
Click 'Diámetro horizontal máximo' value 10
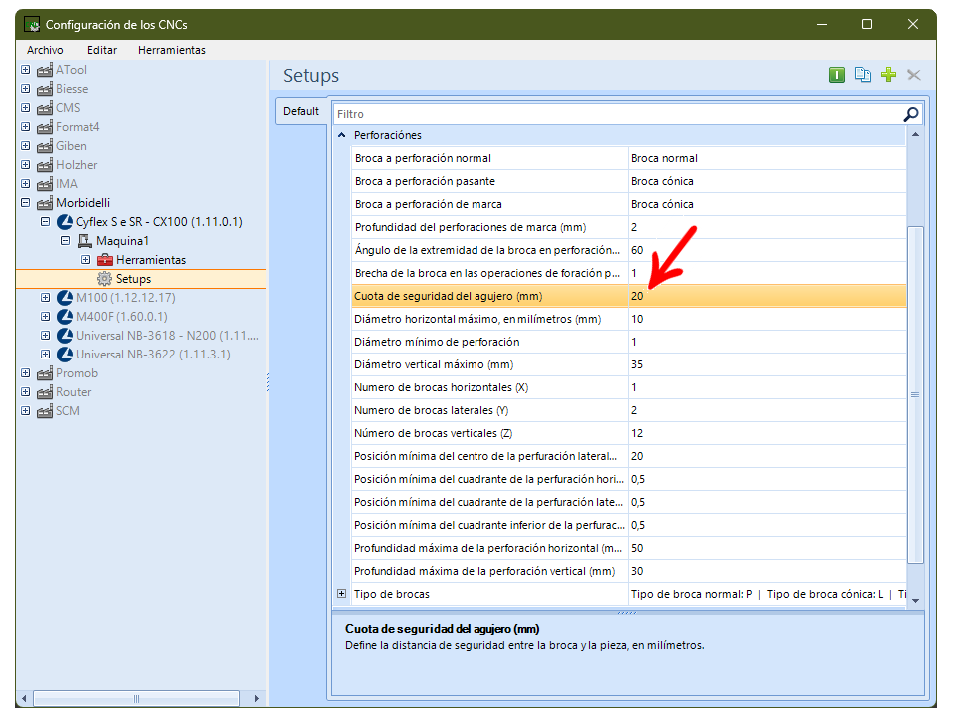pyautogui.click(x=766, y=319)
